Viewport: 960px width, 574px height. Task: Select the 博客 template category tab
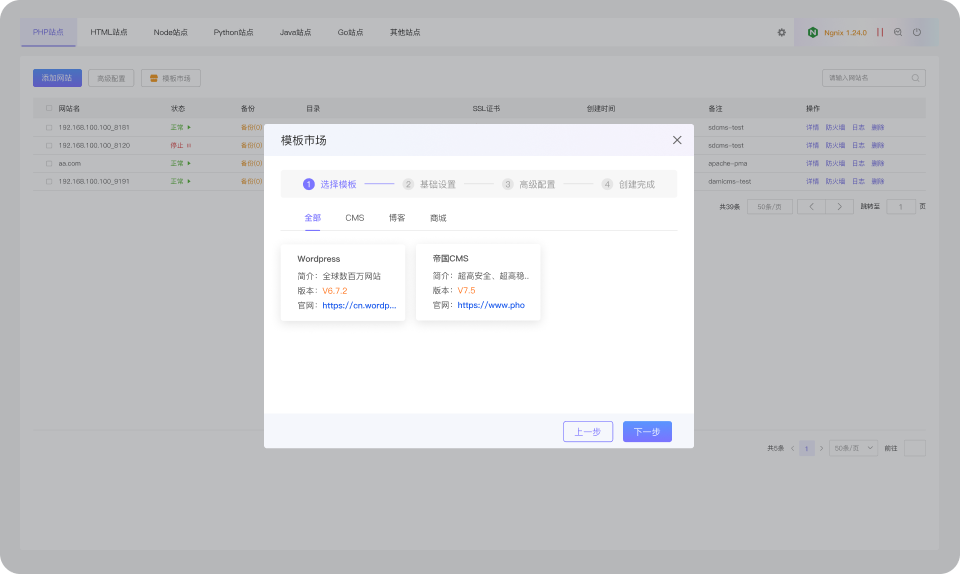(x=397, y=218)
